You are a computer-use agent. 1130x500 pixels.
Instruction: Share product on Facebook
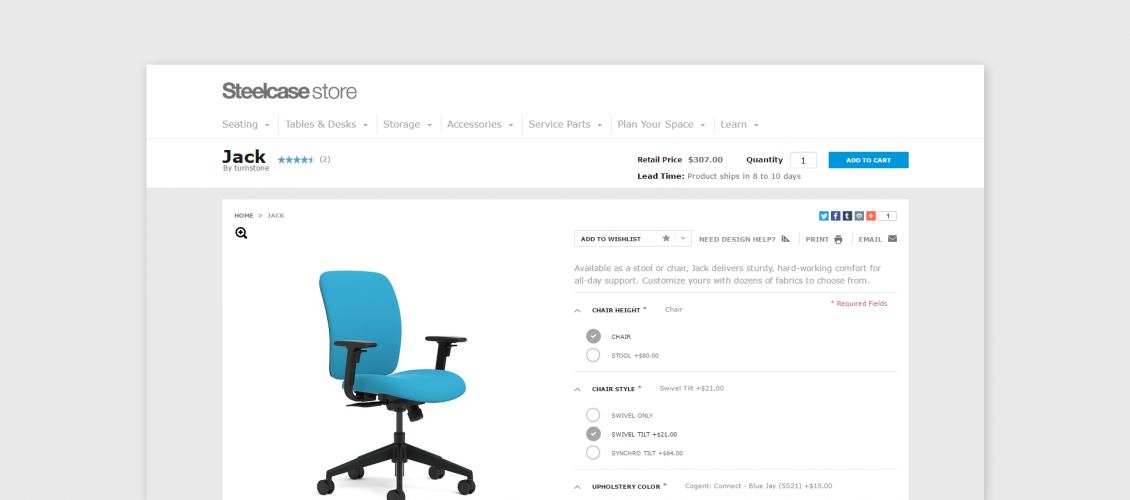835,216
